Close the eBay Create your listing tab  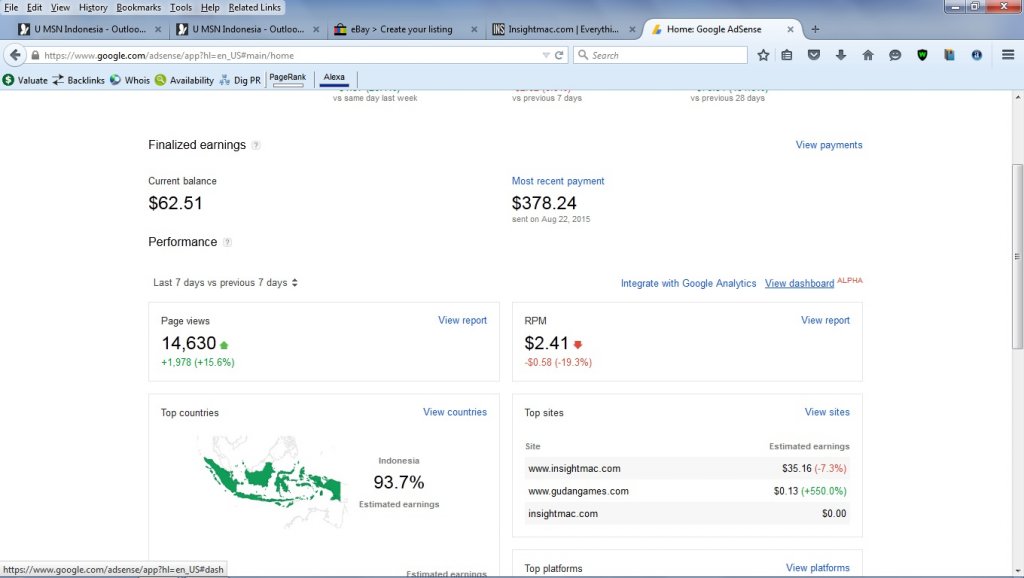click(x=474, y=29)
